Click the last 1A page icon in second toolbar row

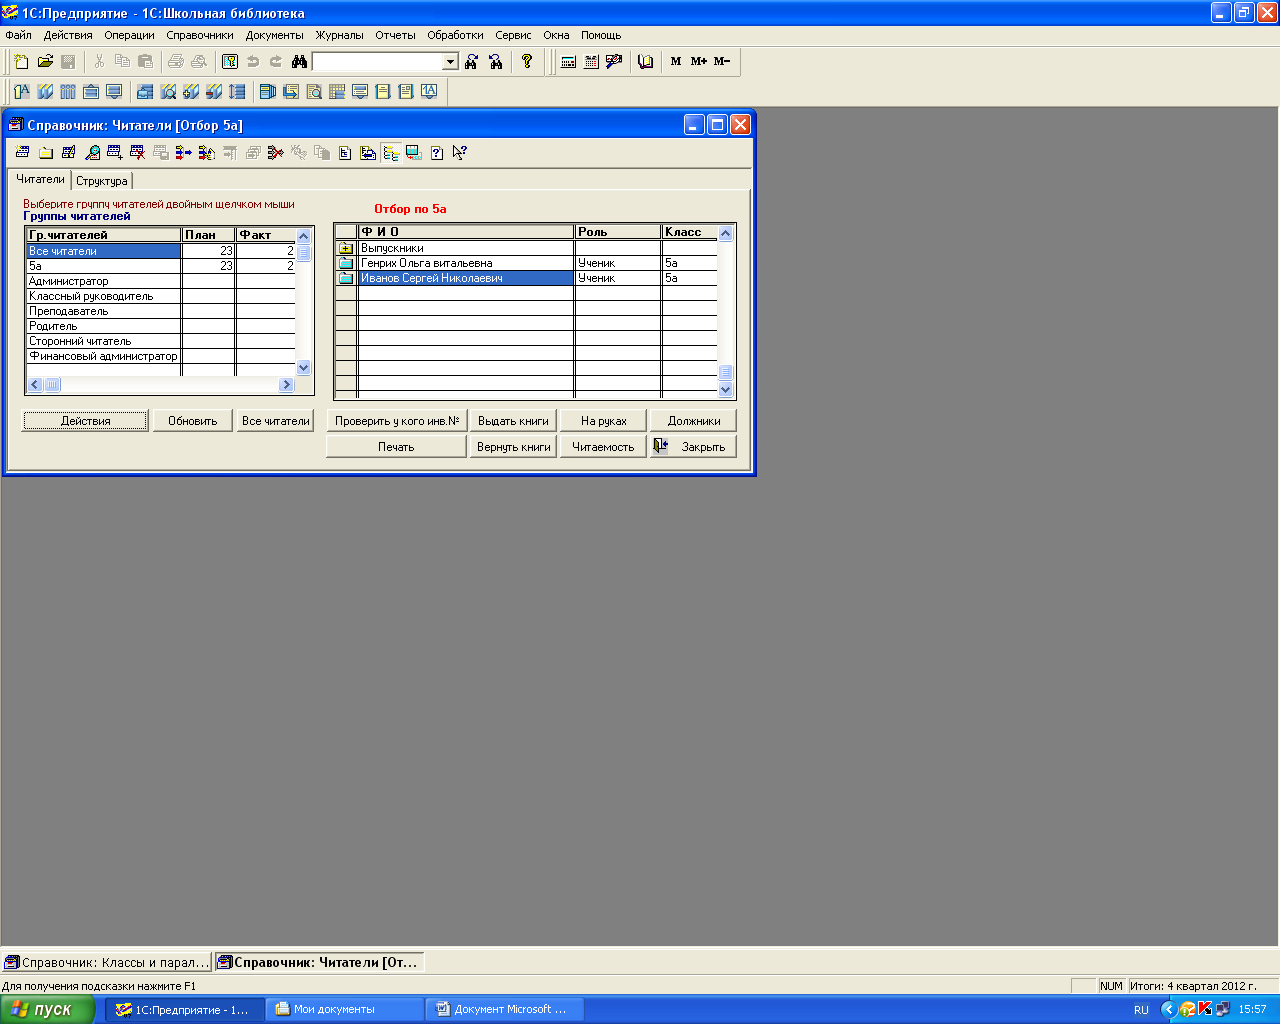[429, 92]
